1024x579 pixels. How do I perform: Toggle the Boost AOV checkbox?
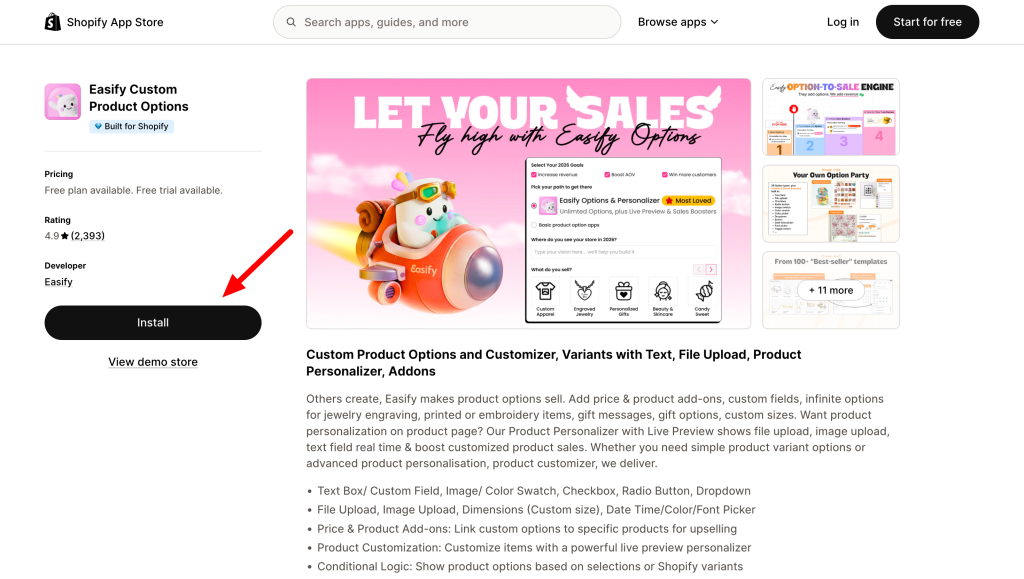[x=607, y=175]
